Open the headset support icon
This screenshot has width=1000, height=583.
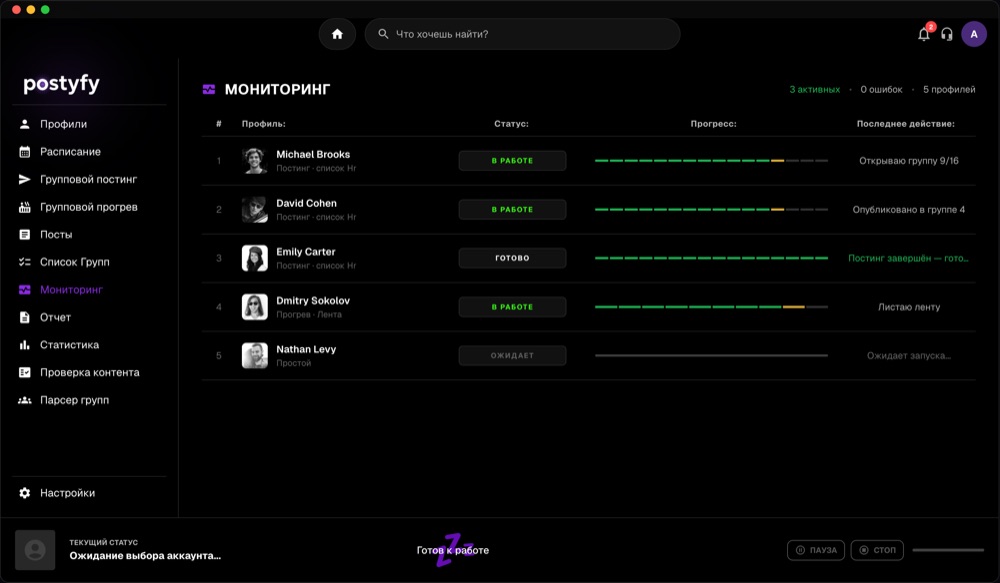coord(947,34)
